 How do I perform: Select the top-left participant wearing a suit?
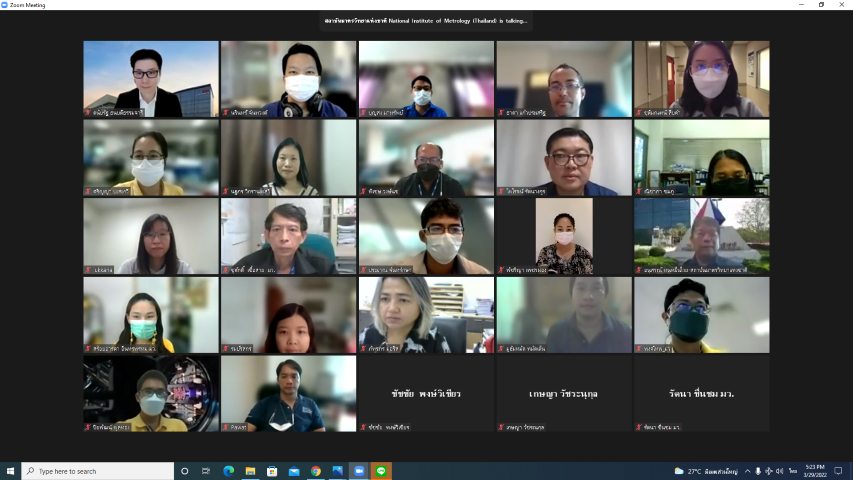click(x=151, y=79)
